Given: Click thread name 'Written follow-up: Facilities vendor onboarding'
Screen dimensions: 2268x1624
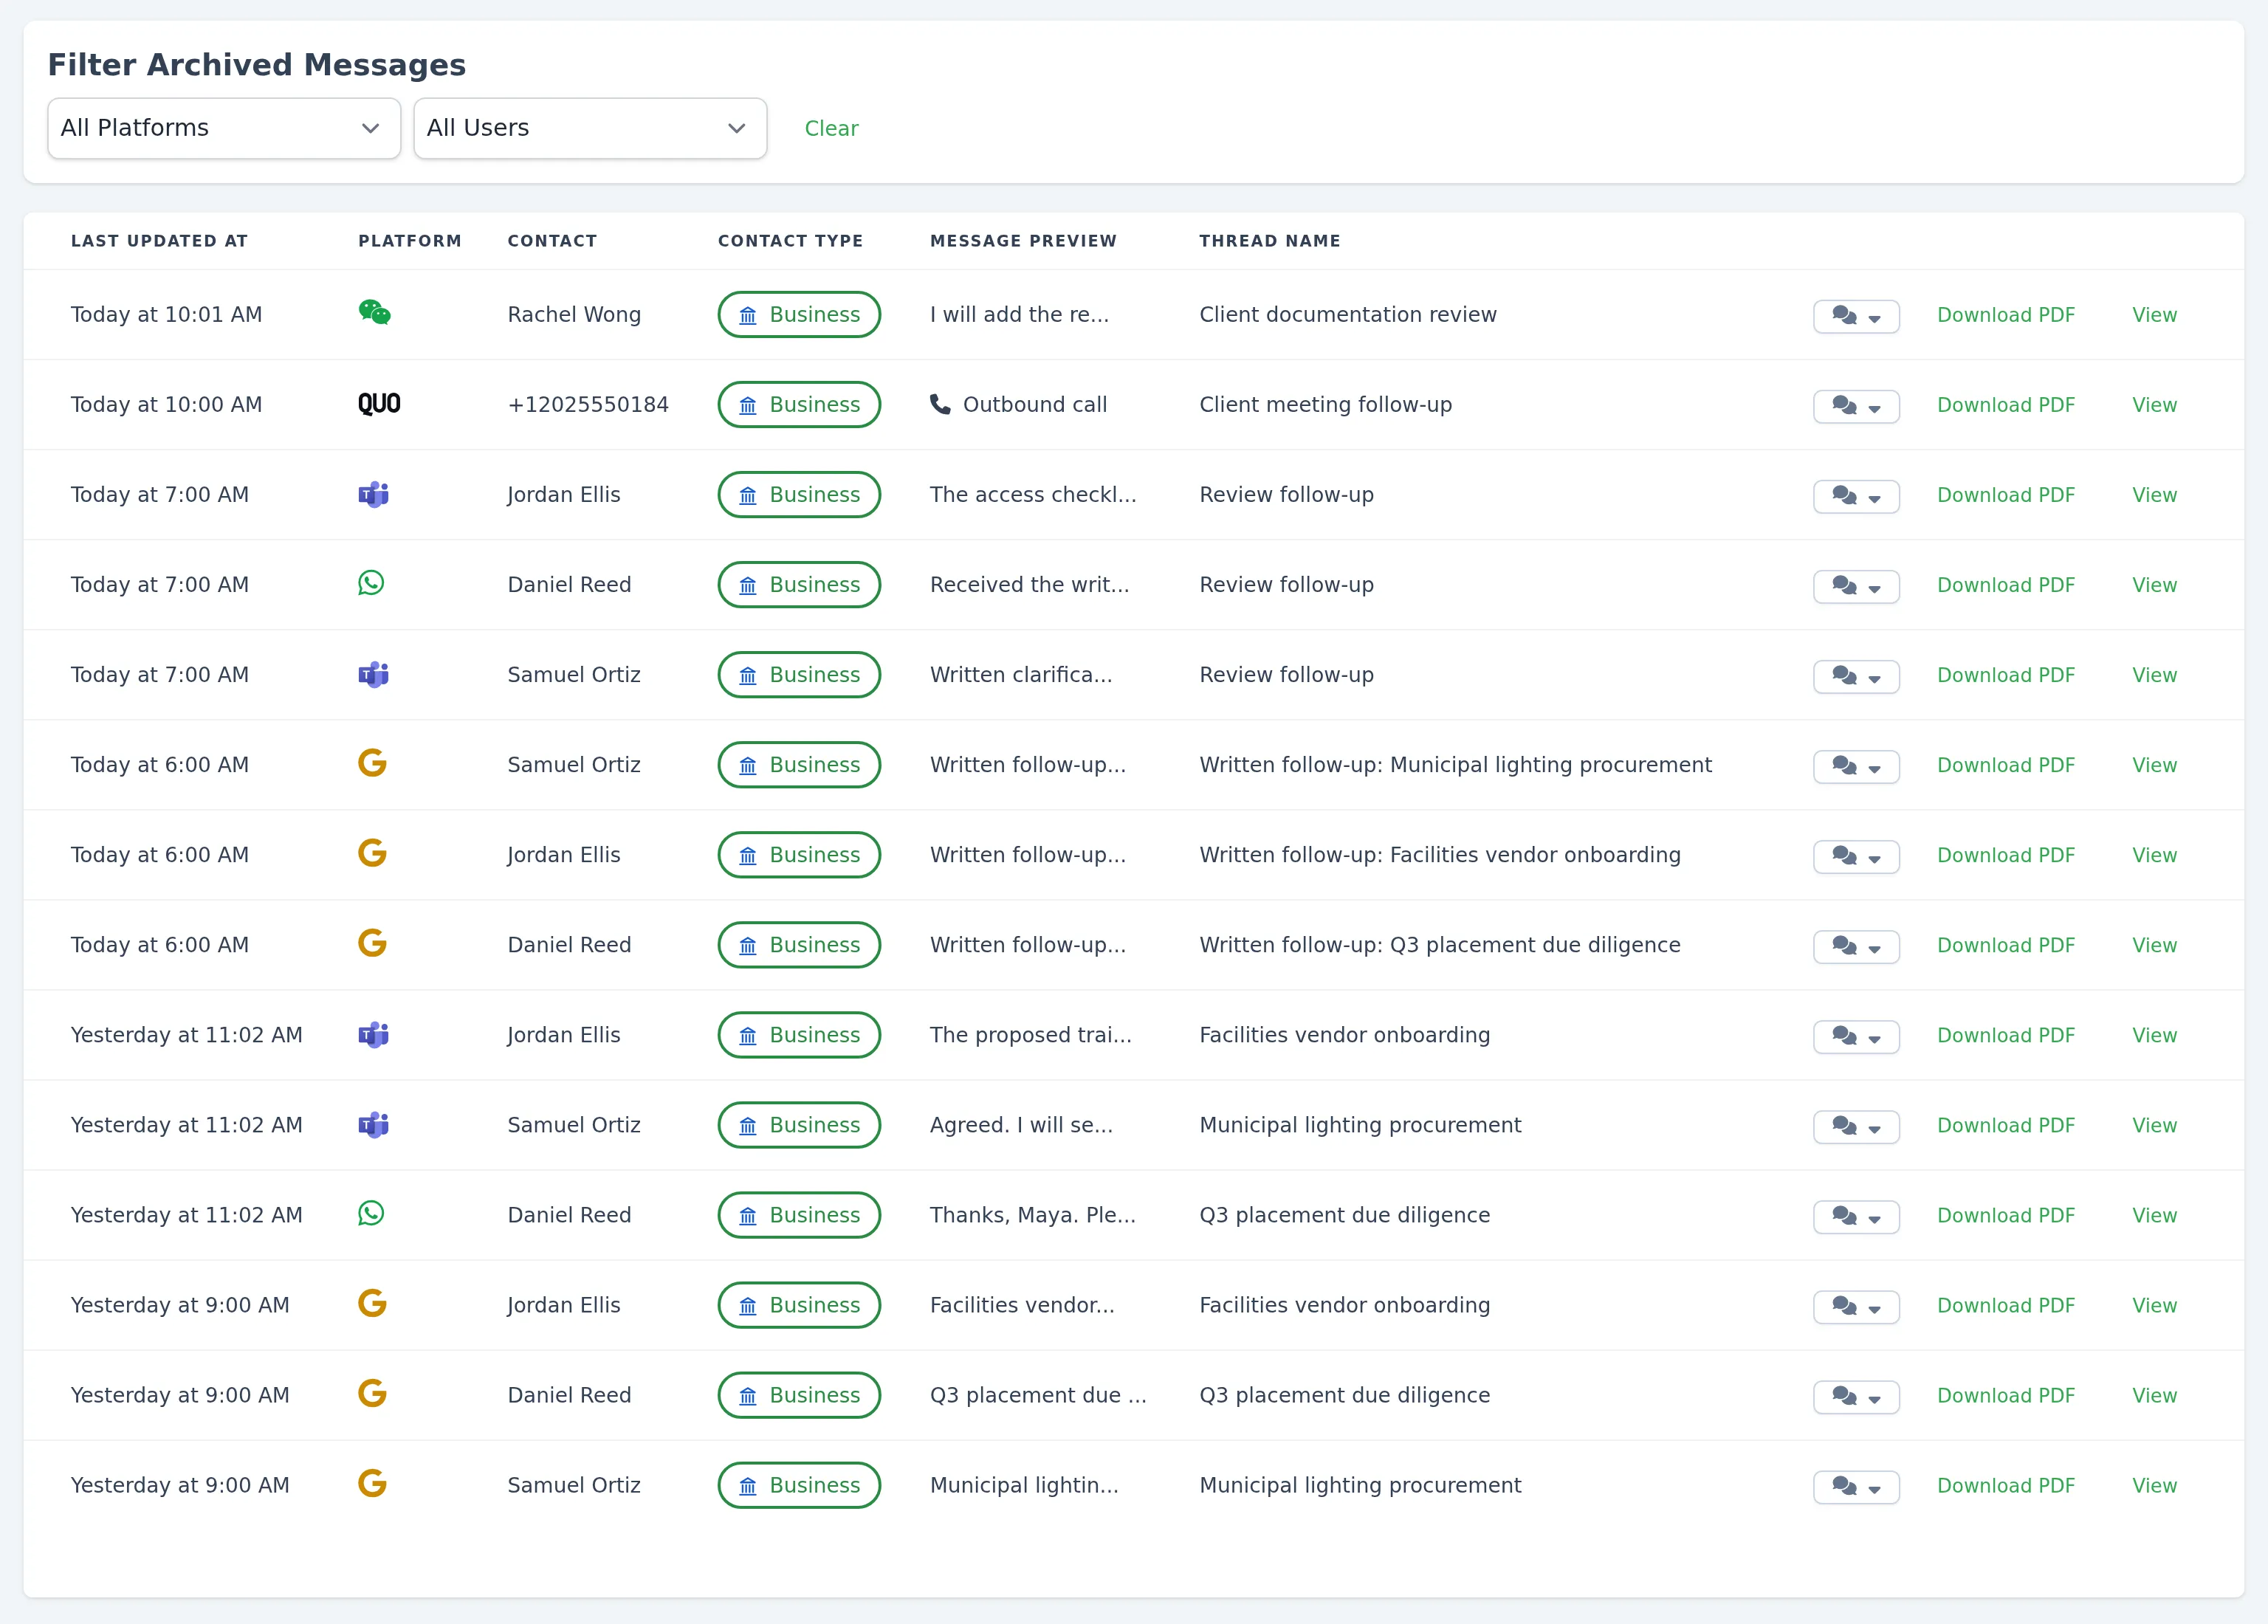Looking at the screenshot, I should [x=1439, y=855].
